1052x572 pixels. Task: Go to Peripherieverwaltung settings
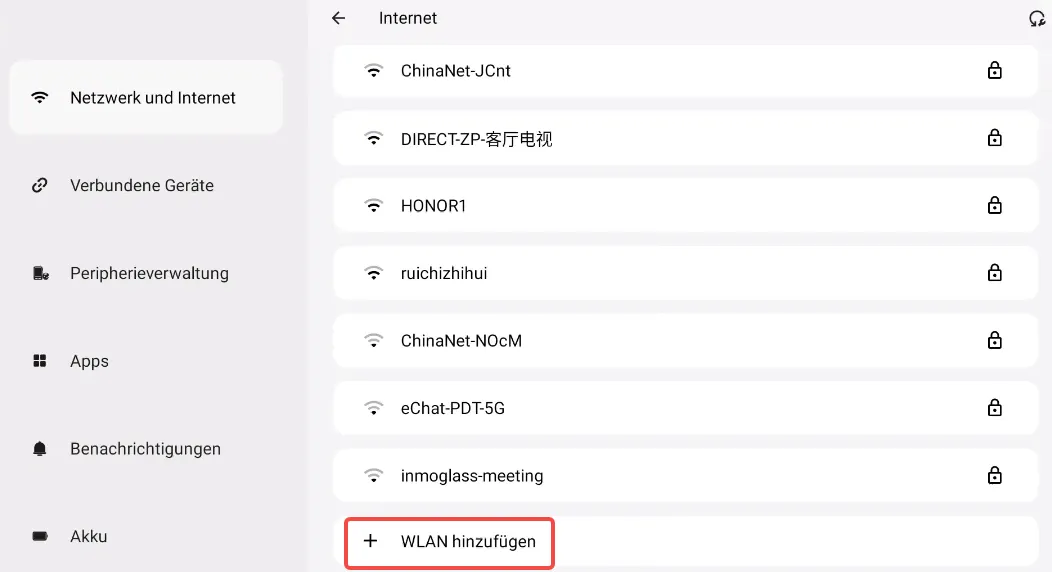(x=149, y=273)
